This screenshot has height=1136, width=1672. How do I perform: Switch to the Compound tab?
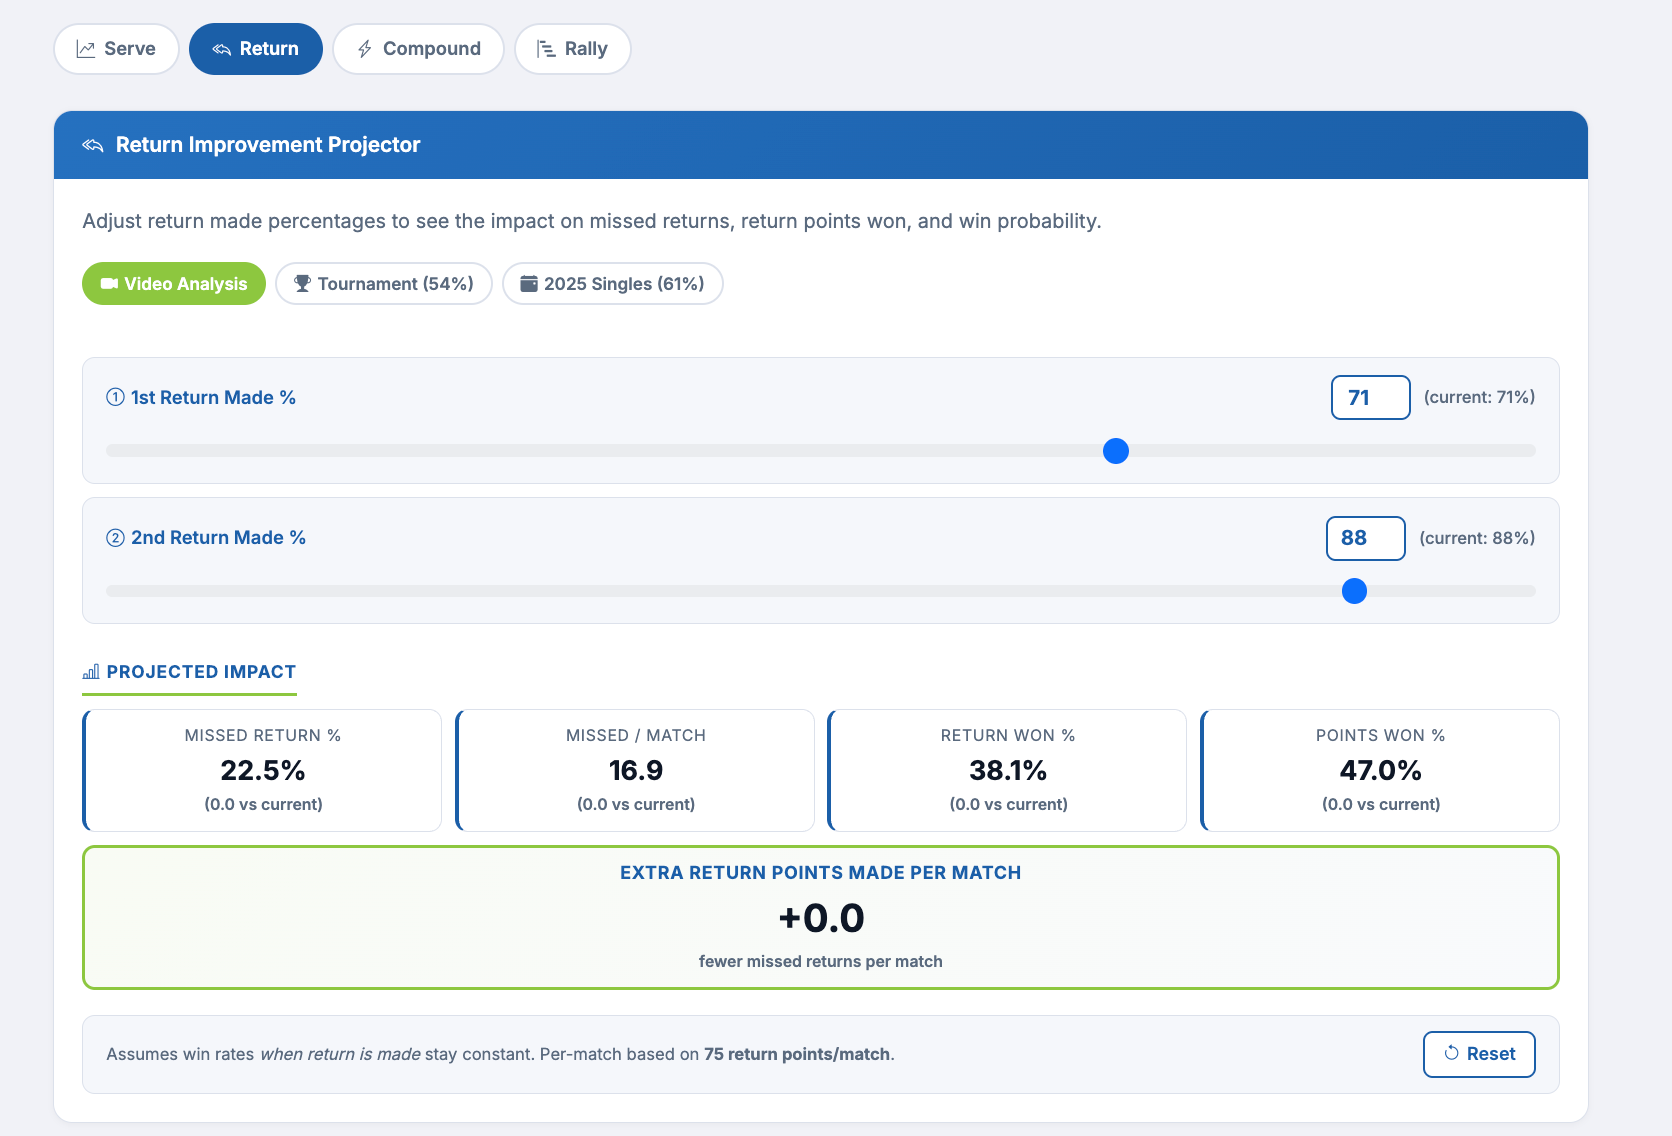pyautogui.click(x=418, y=49)
